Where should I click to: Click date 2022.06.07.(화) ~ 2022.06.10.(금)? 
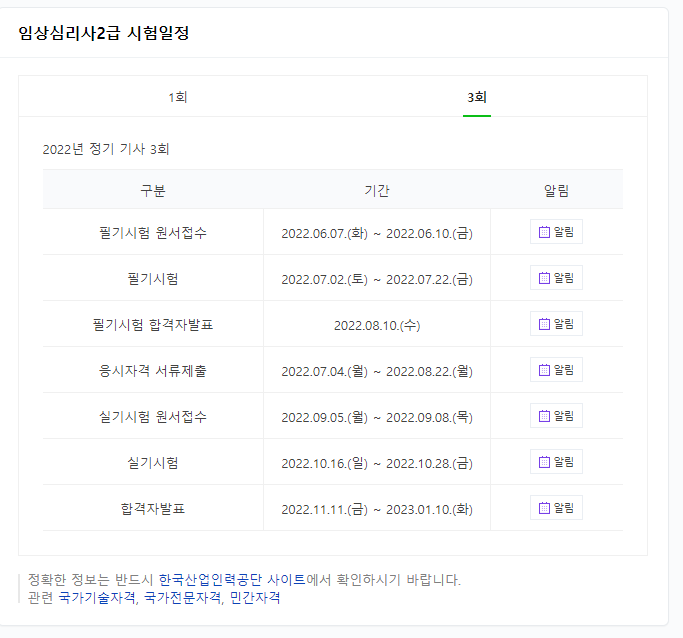click(x=377, y=233)
